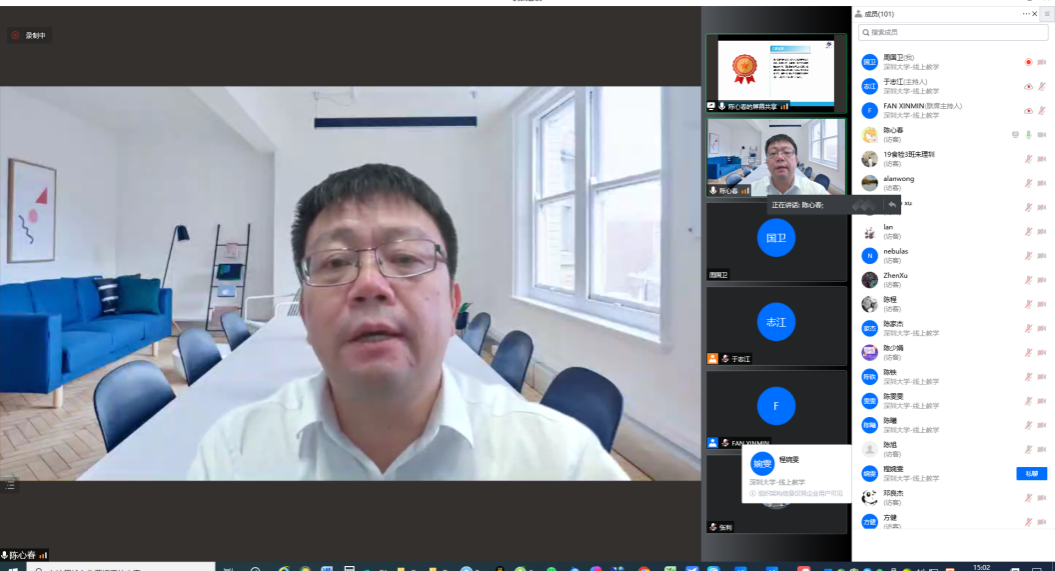The width and height of the screenshot is (1055, 571).
Task: Toggle the muted microphone for ZhenXu
Action: click(1028, 279)
